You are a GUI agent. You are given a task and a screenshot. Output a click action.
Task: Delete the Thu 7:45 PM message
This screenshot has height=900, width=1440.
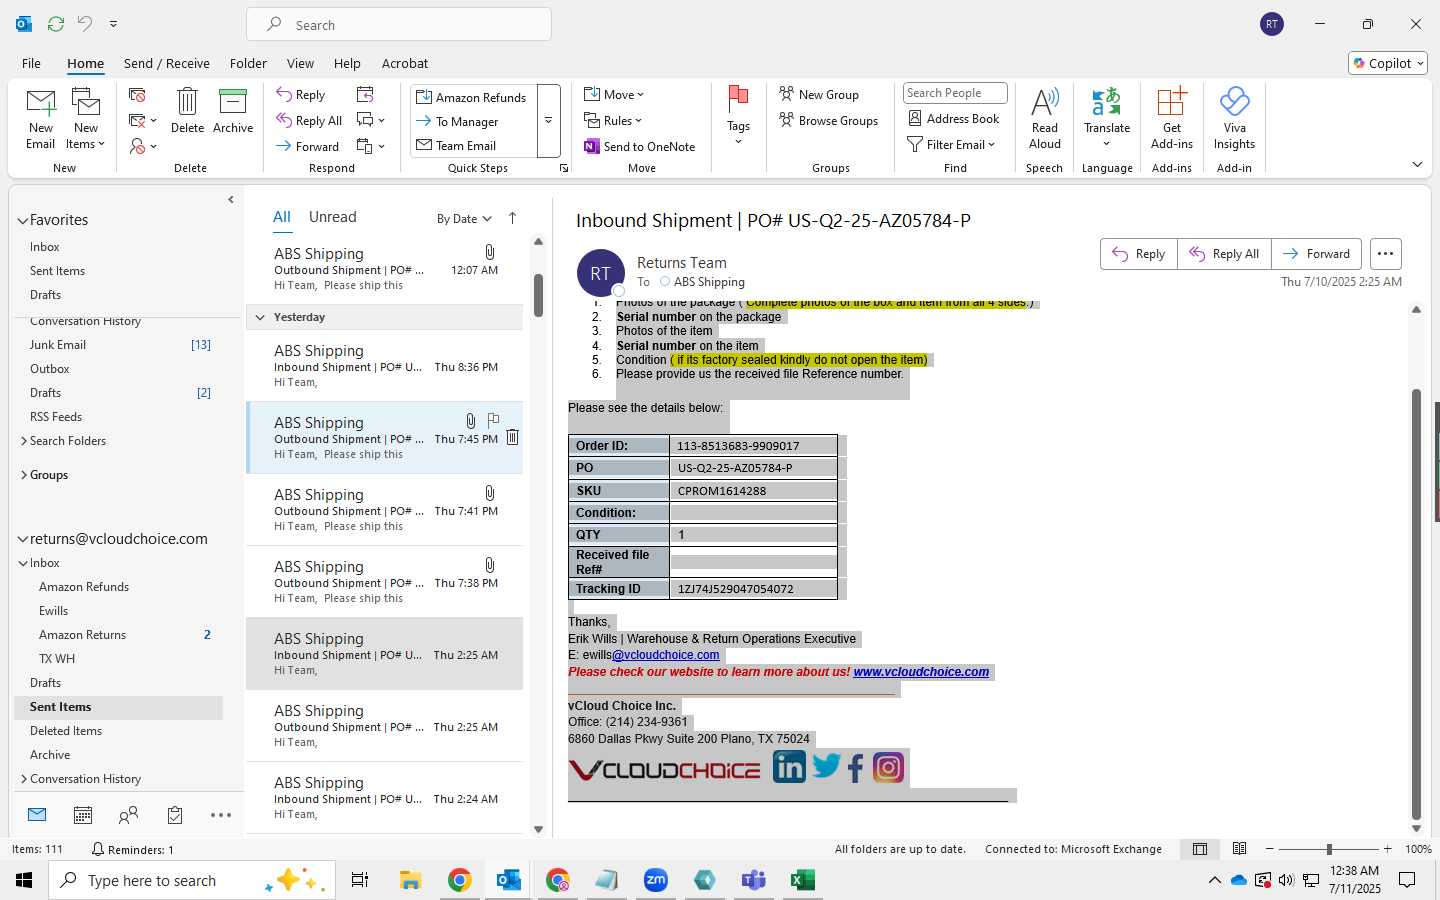pyautogui.click(x=512, y=437)
